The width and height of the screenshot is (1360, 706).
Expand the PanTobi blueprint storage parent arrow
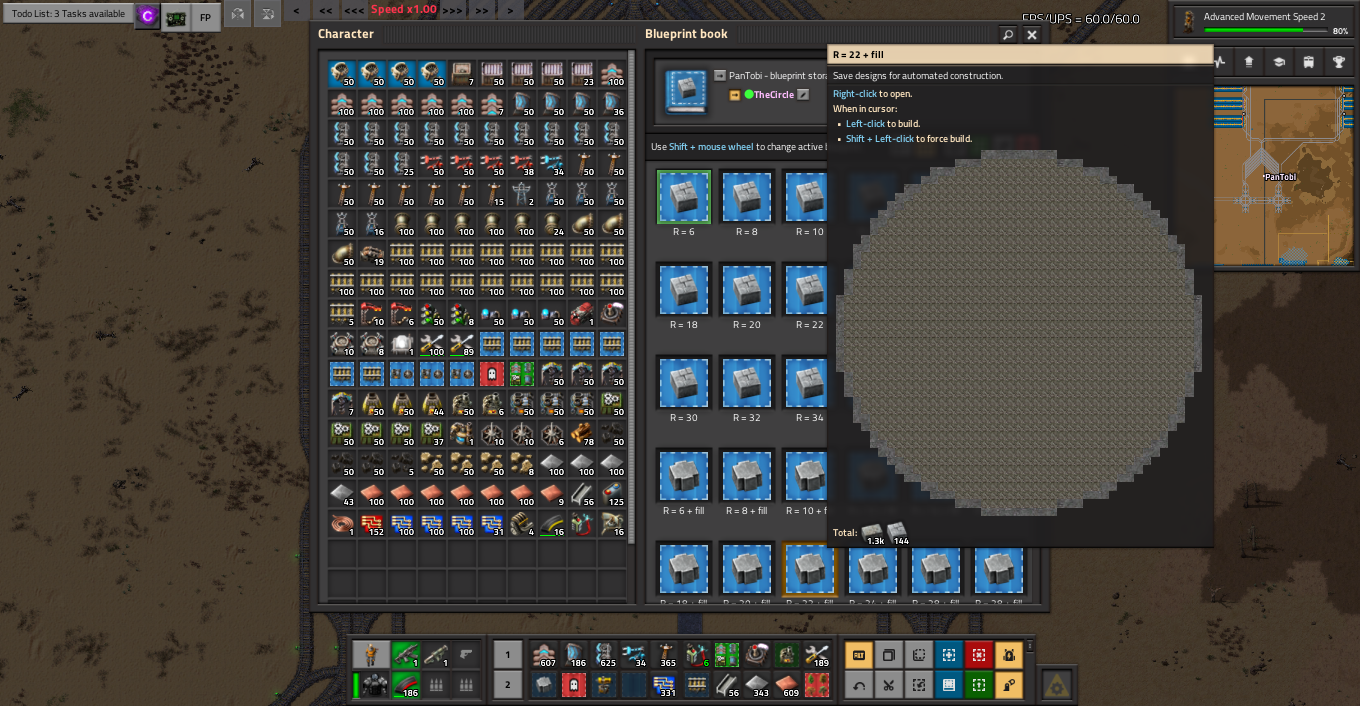720,75
